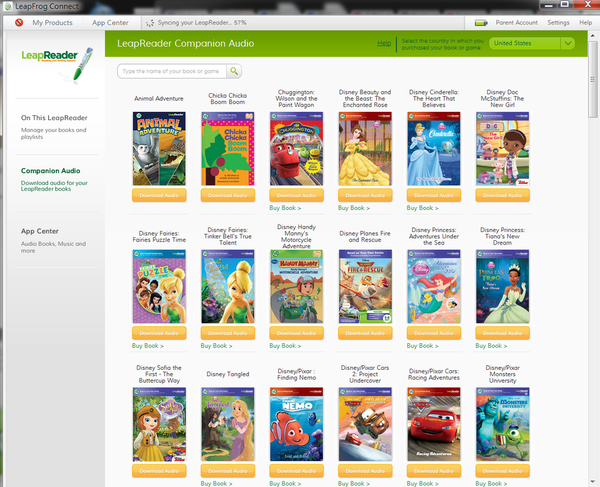600x487 pixels.
Task: Open the Animal Adventure book cover
Action: coord(159,148)
